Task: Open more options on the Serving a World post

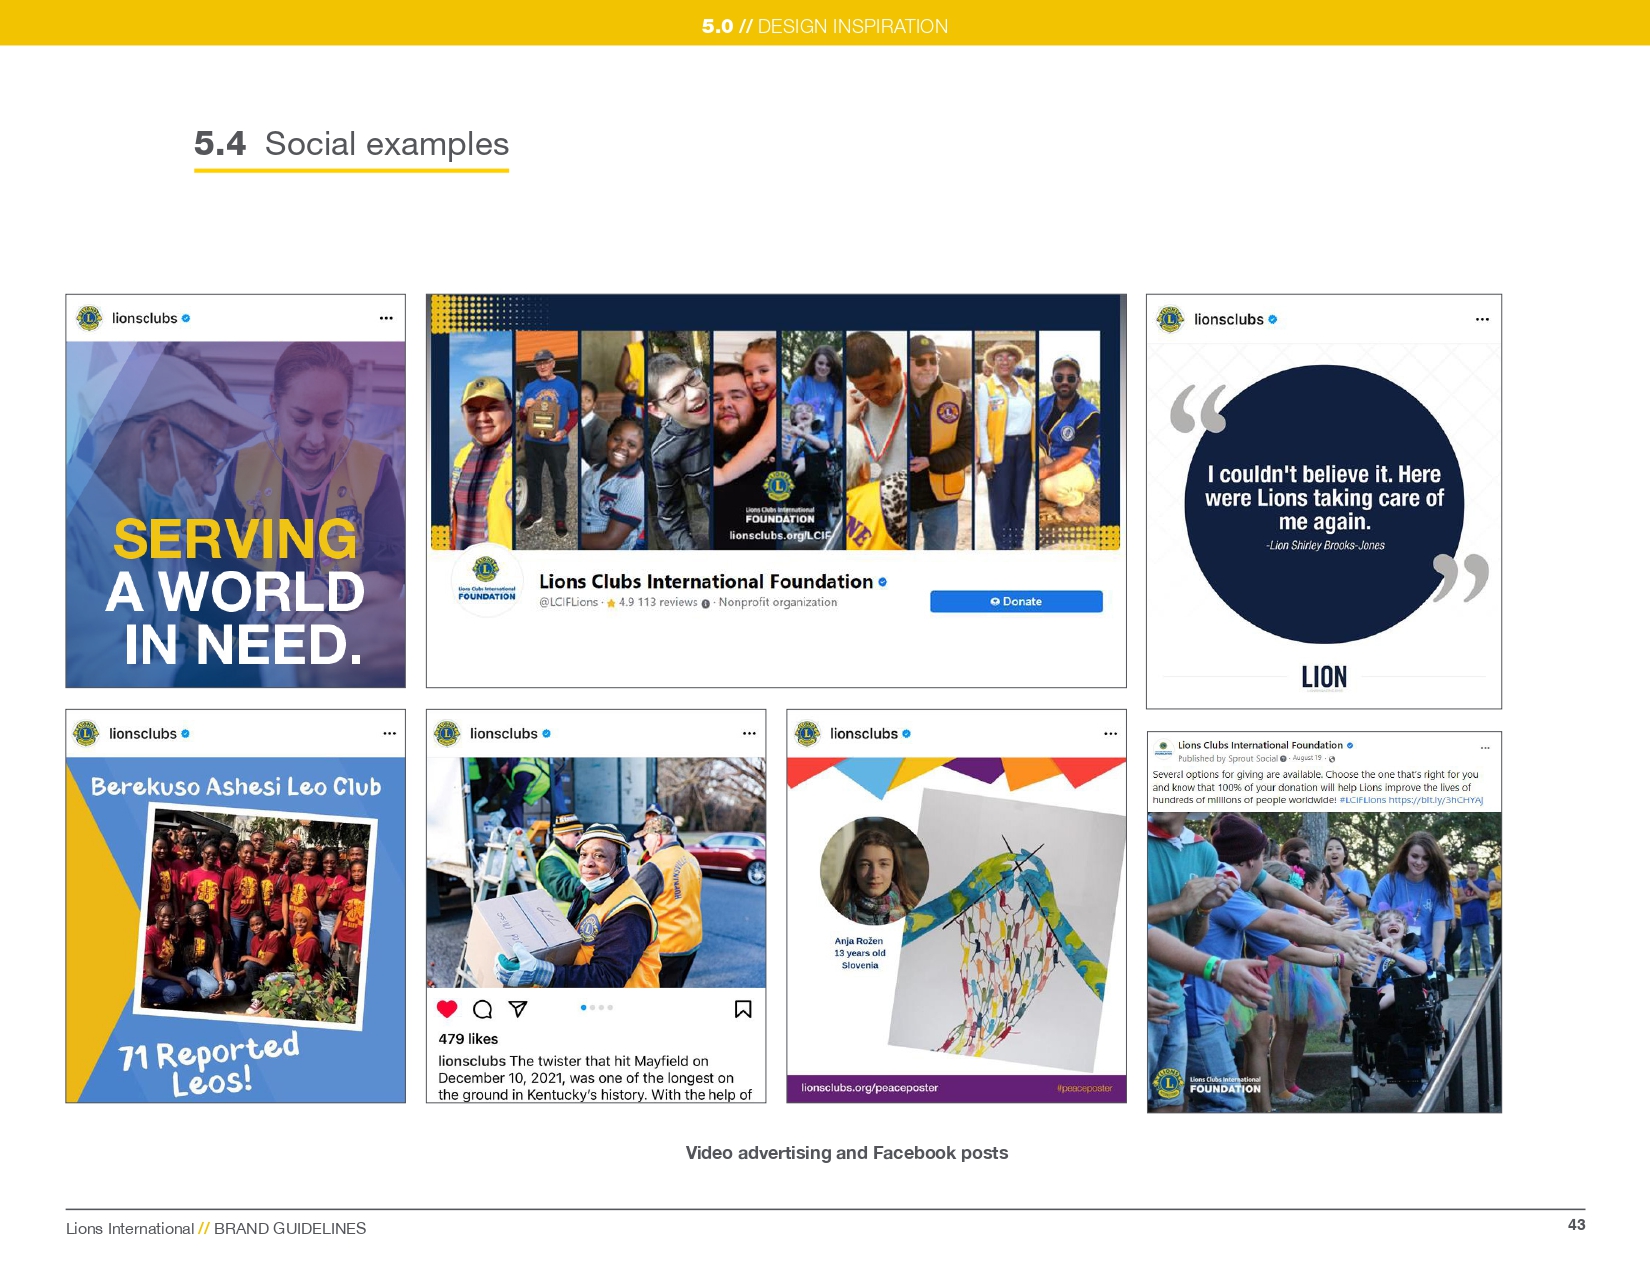Action: [386, 318]
